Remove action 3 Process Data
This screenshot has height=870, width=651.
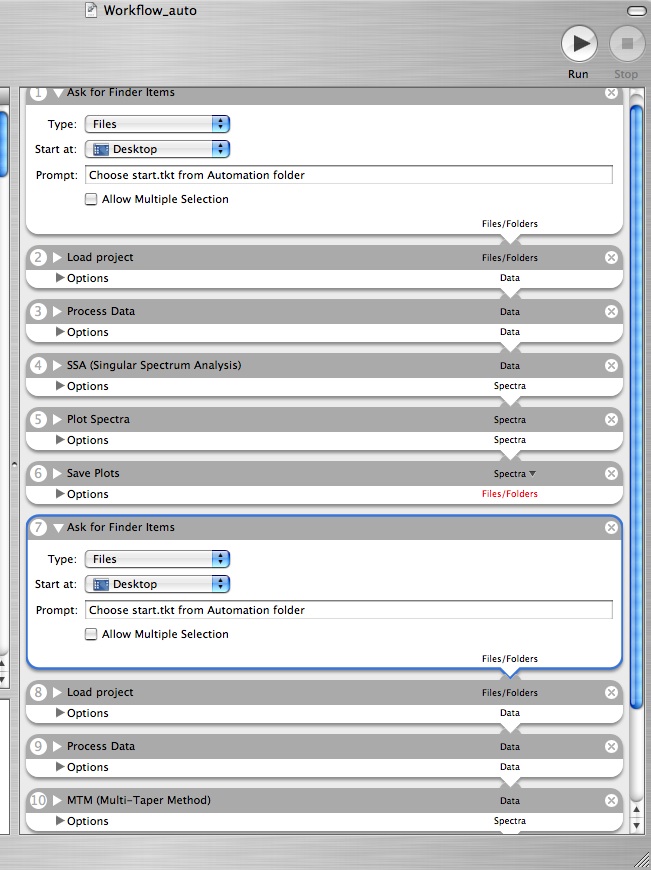[611, 311]
